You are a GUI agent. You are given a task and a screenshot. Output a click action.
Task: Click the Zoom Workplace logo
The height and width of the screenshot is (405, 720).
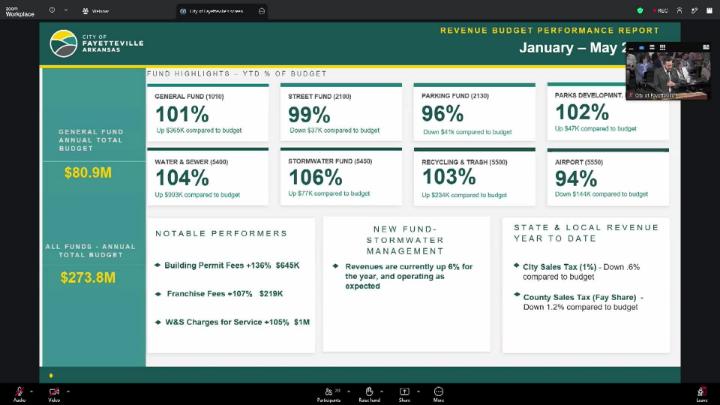click(x=20, y=11)
